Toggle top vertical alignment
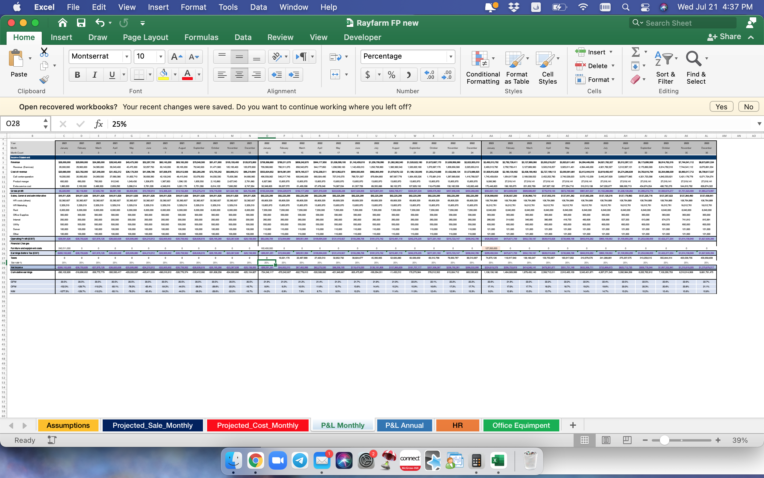Screen dimensions: 764x478 click(222, 57)
